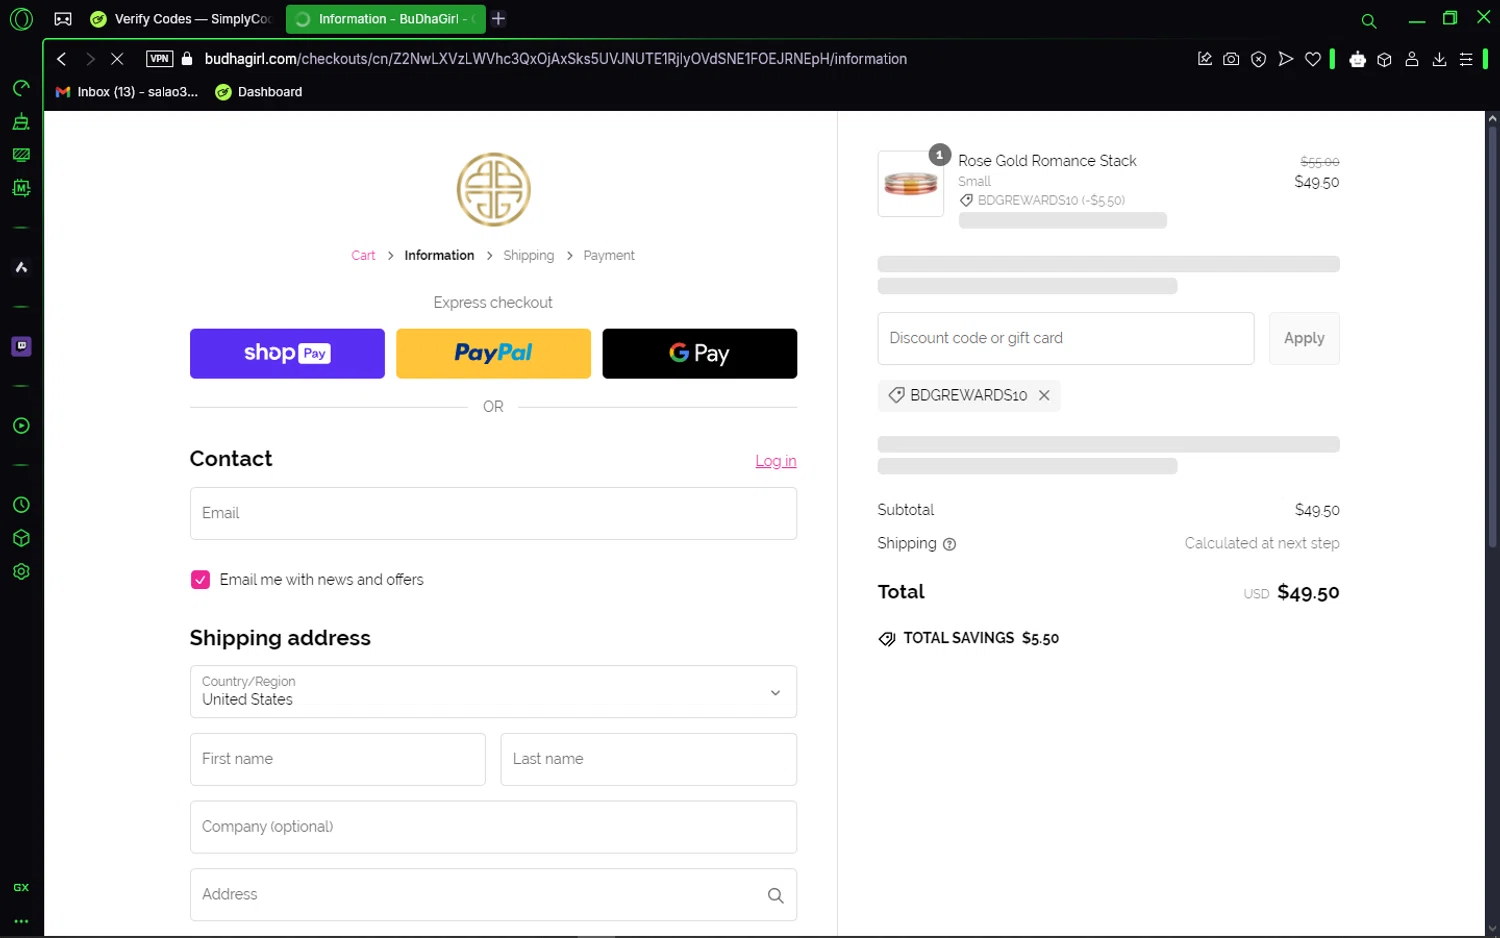Stop loading the page with X button
The width and height of the screenshot is (1500, 938).
coord(117,59)
